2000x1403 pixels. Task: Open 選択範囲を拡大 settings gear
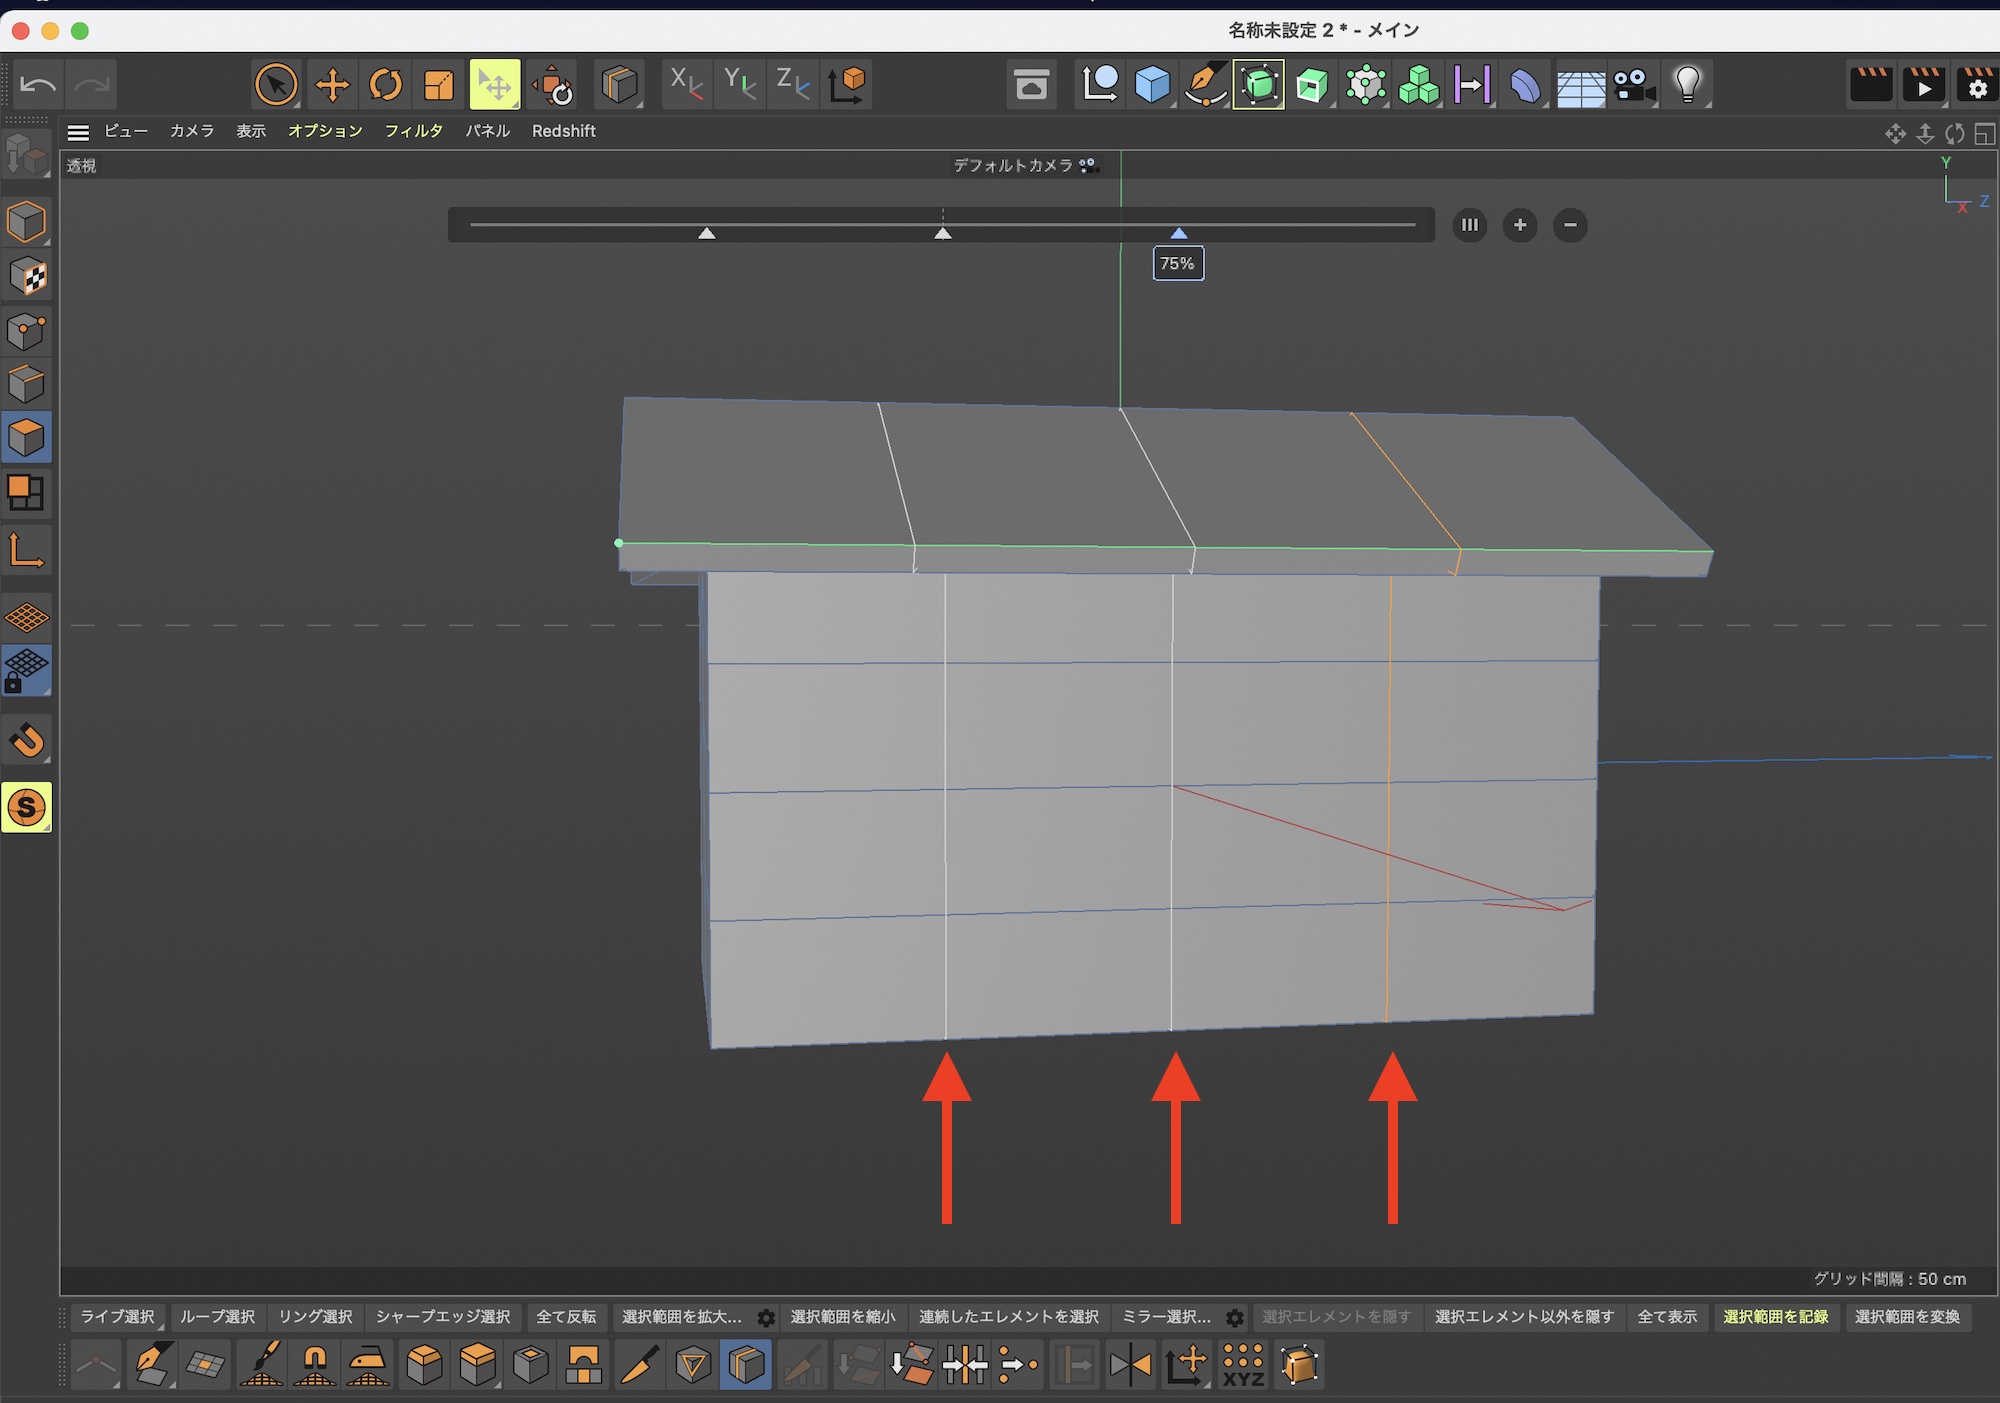(x=766, y=1318)
